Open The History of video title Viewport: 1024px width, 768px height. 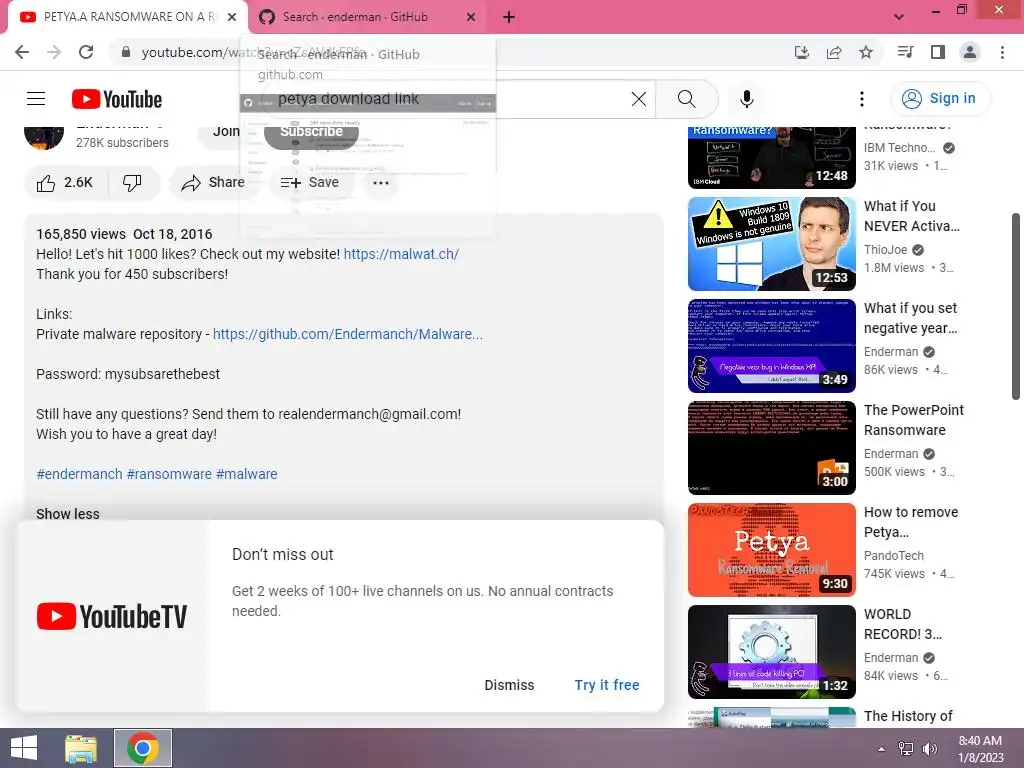pos(908,716)
